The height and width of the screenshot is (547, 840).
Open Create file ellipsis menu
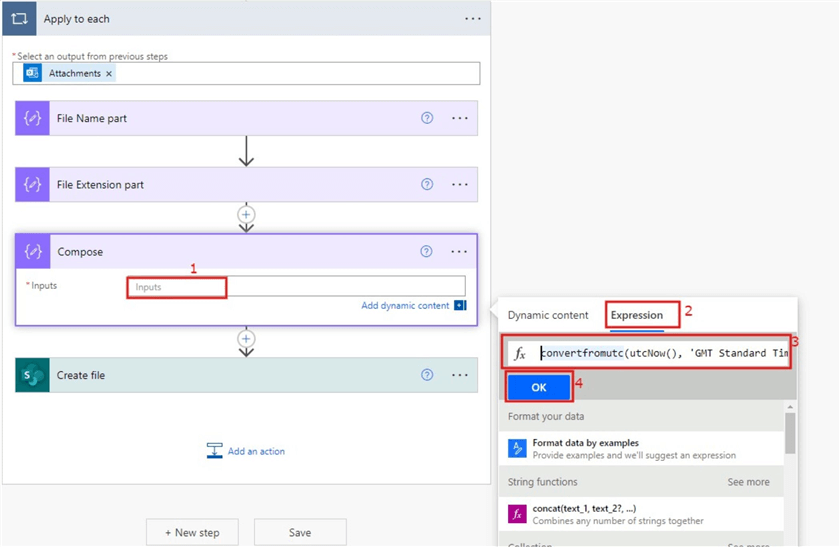point(460,375)
